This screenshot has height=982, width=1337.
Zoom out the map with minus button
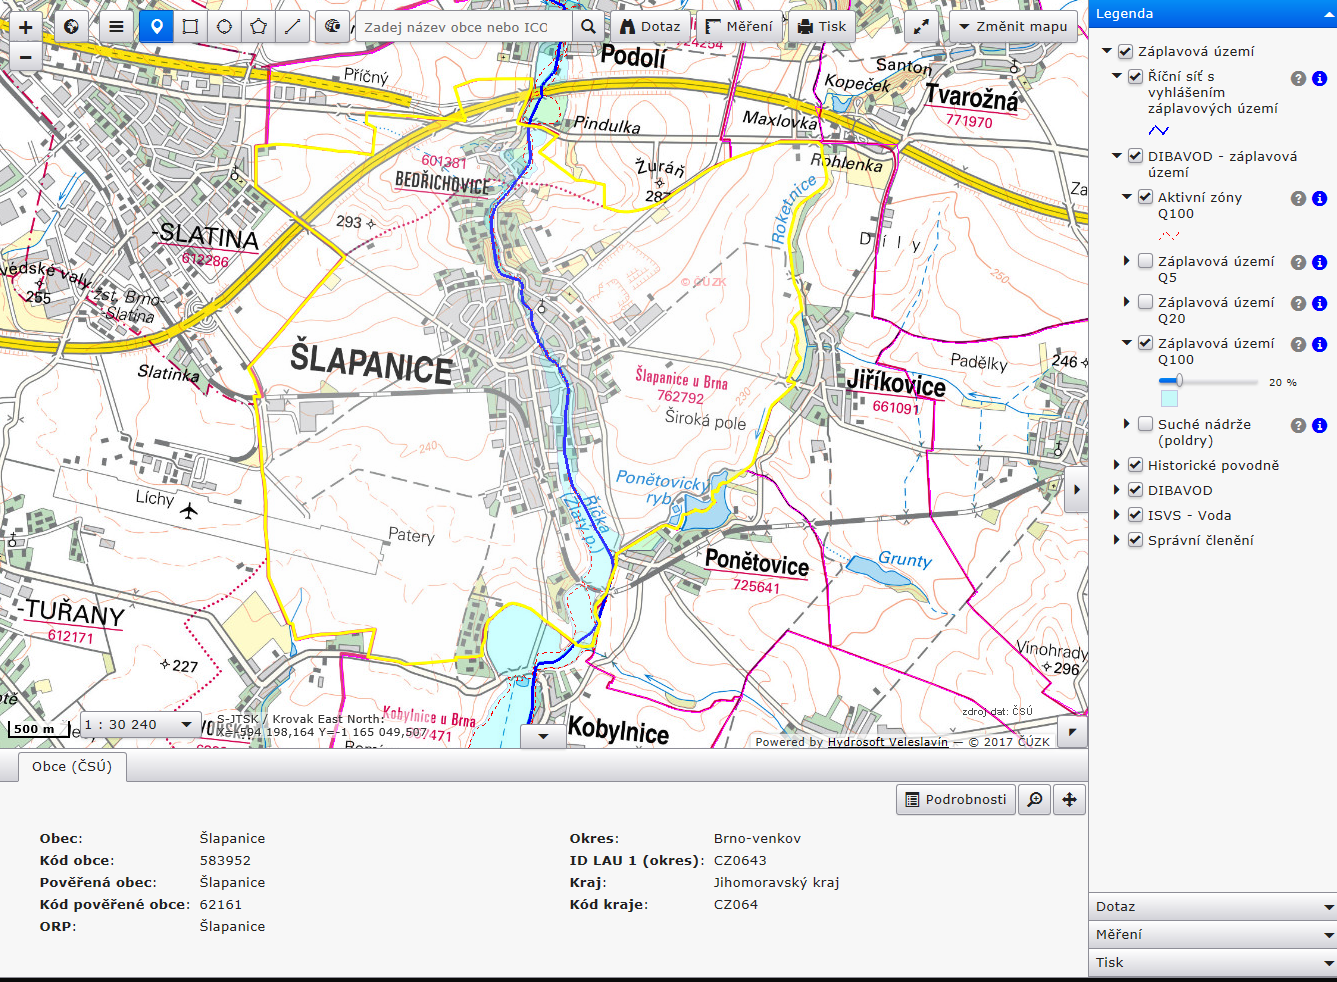point(25,57)
